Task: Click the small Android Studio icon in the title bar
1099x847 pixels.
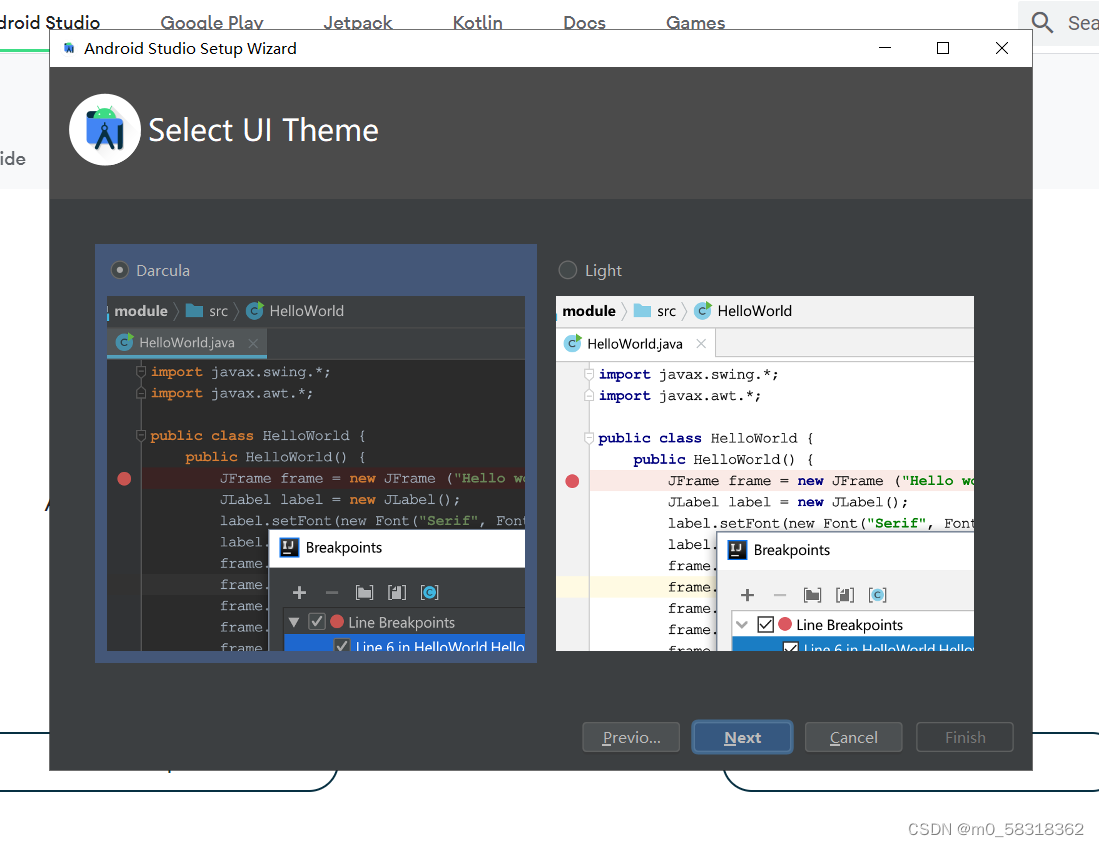Action: coord(69,48)
